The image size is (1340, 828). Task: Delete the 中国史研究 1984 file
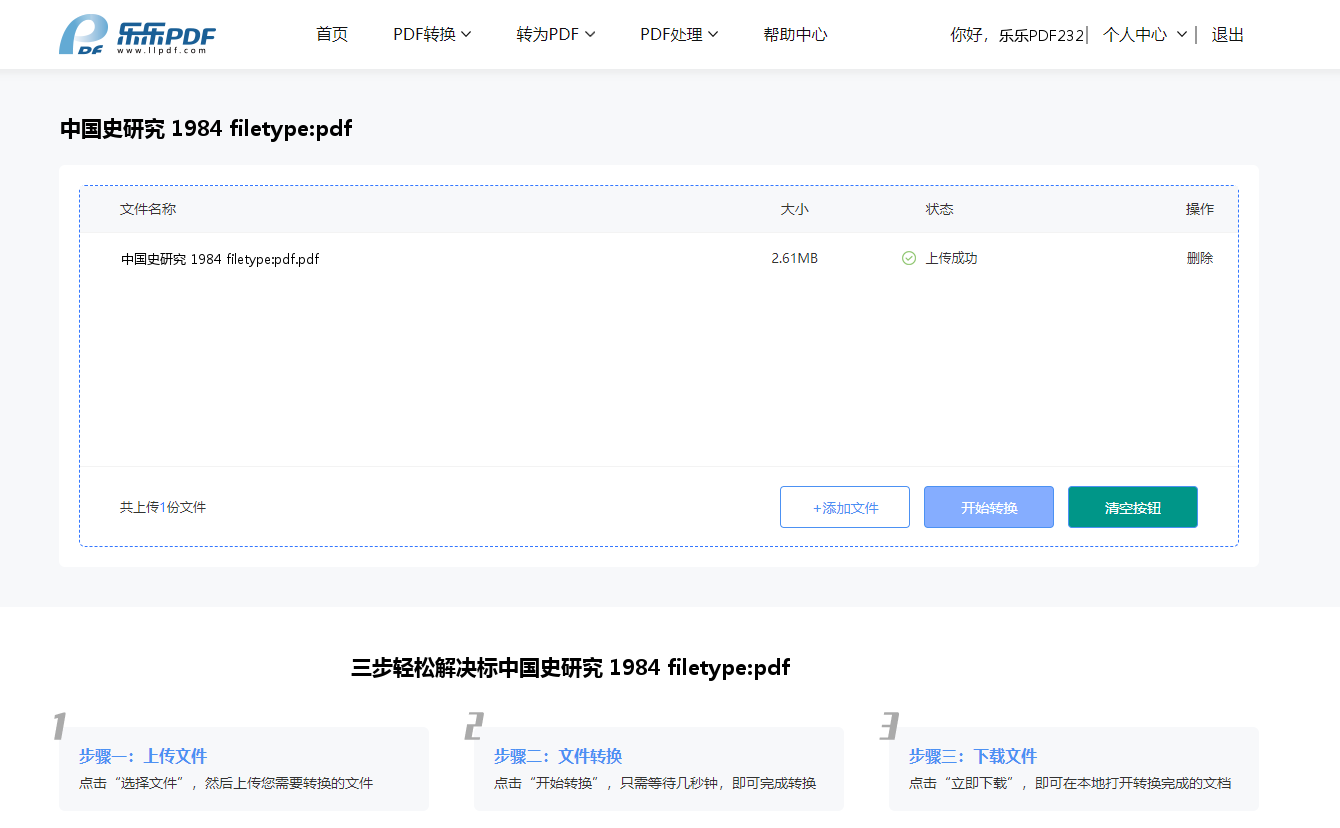click(x=1200, y=258)
